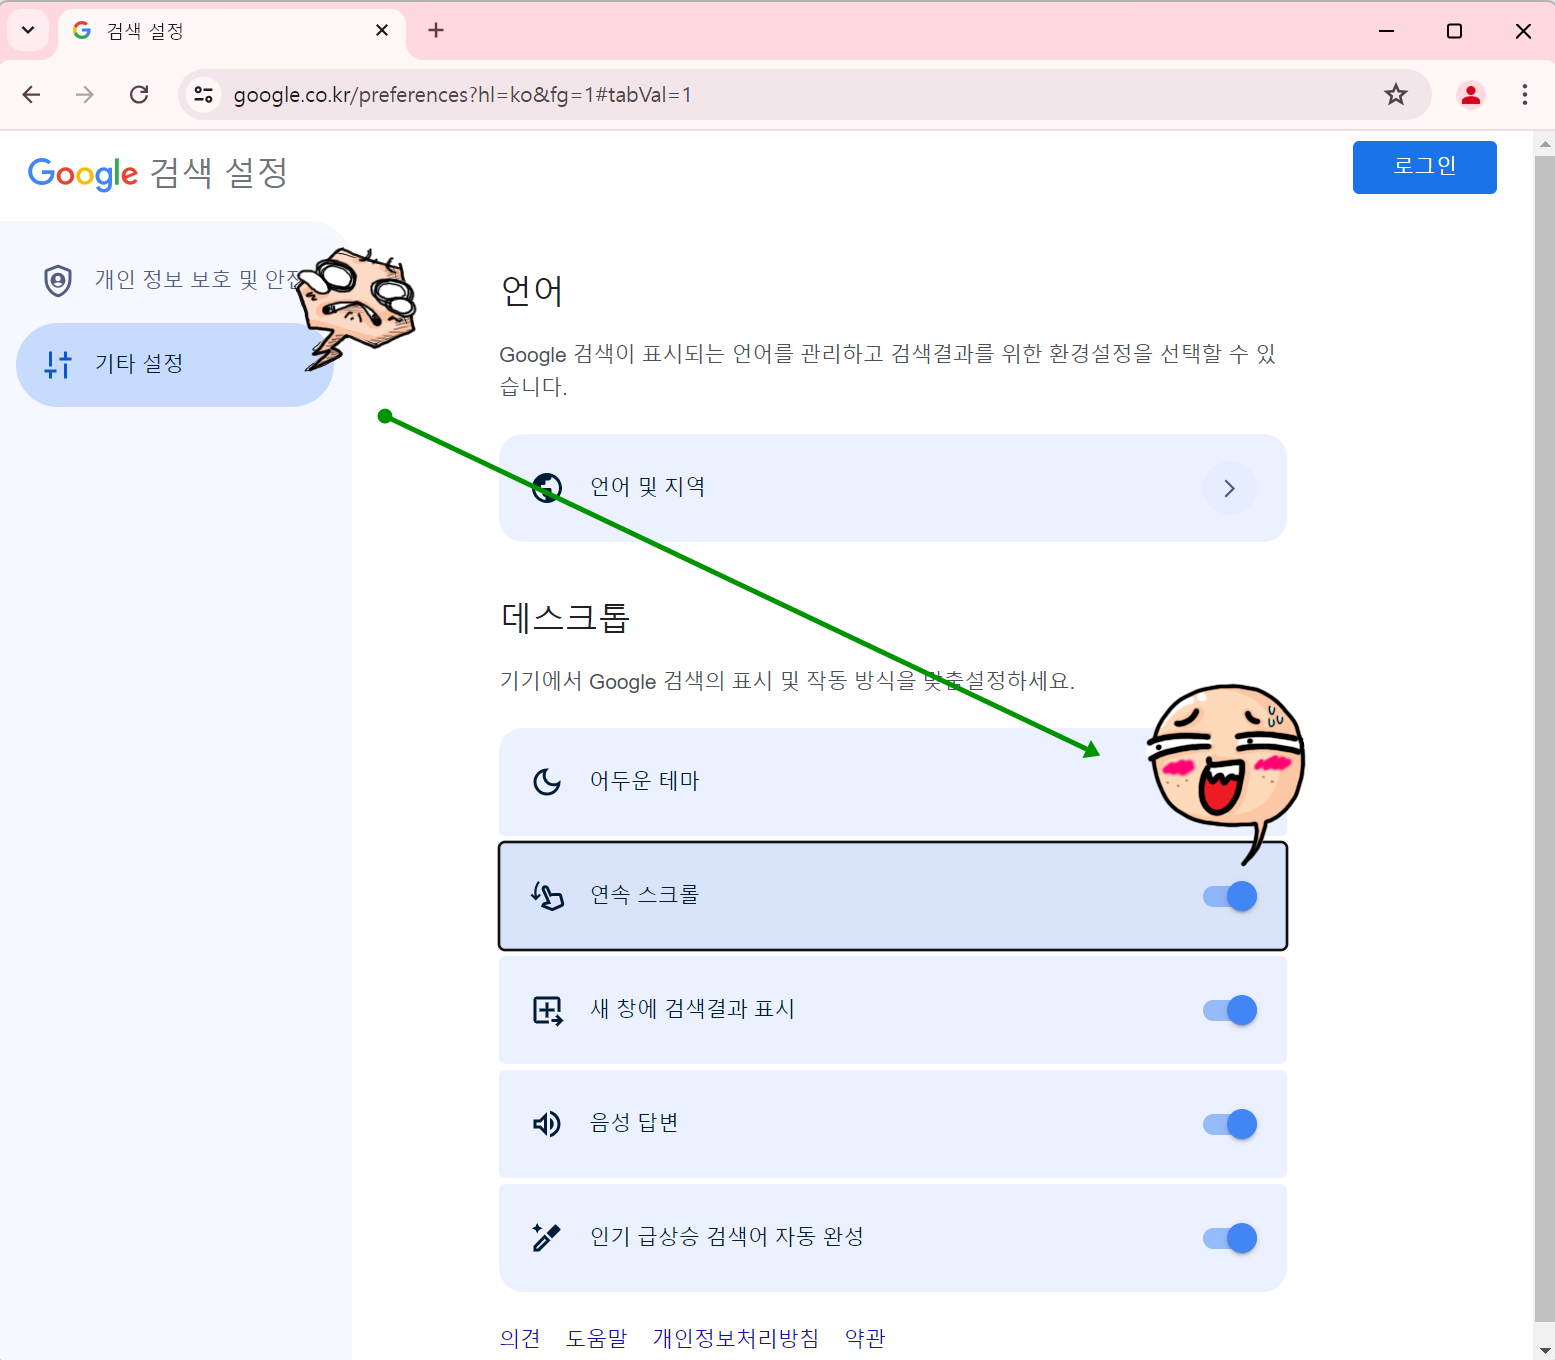Expand the 언어 및 지역 row chevron
1555x1360 pixels.
1230,488
